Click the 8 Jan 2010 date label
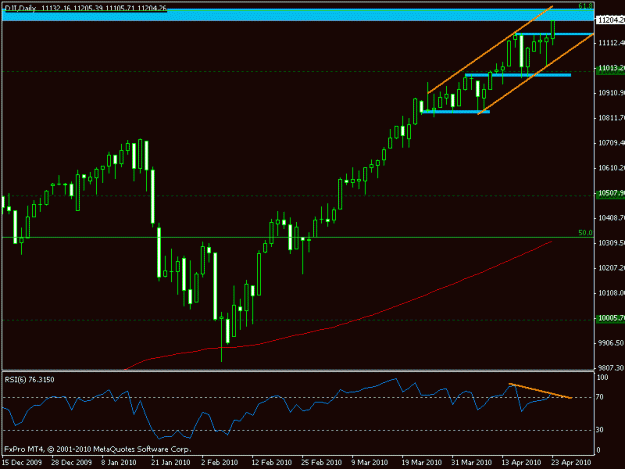625x469 pixels. tap(118, 463)
